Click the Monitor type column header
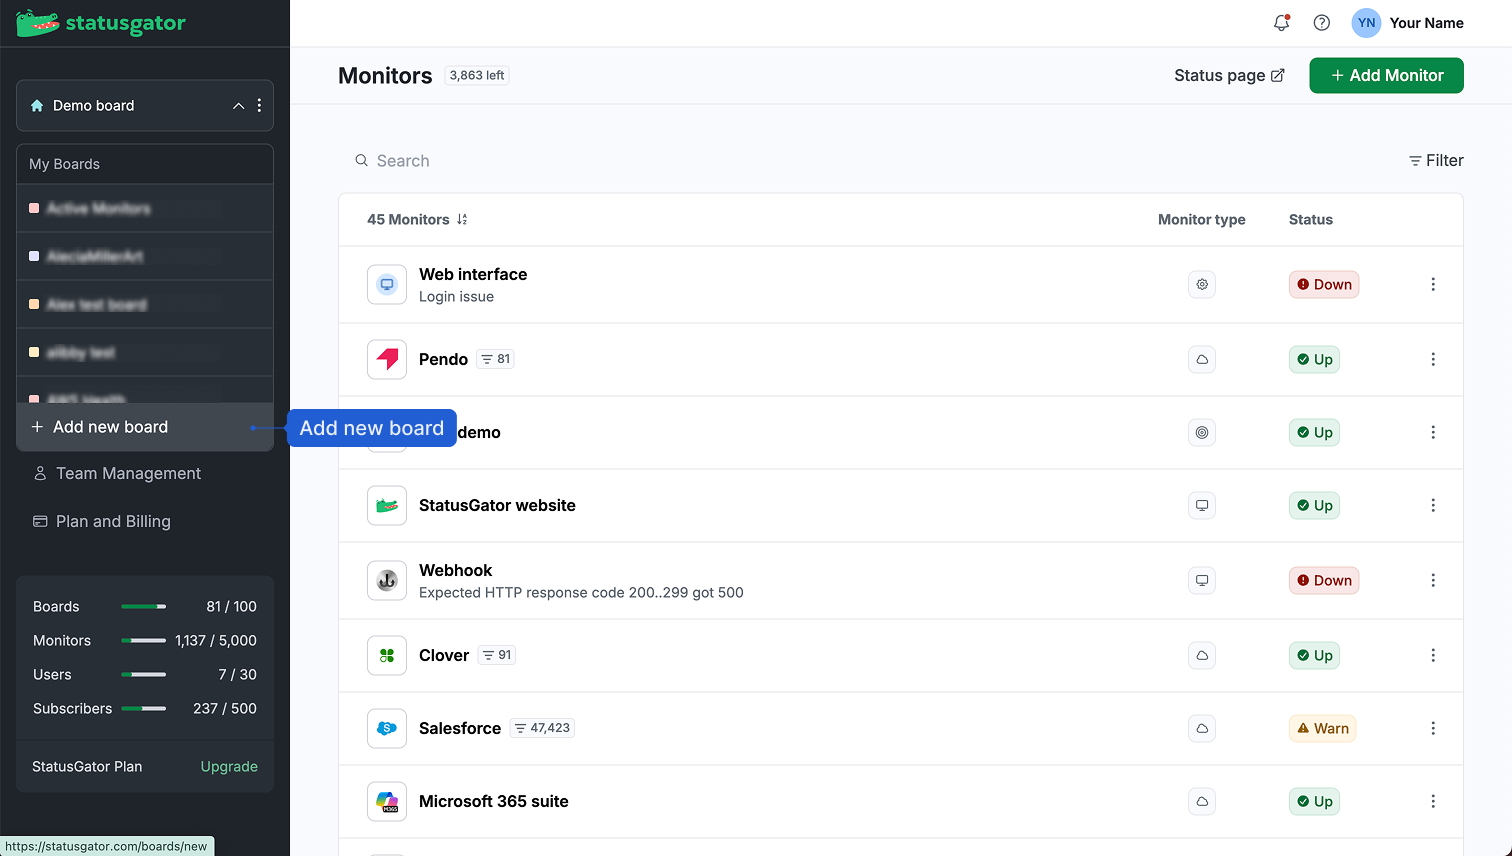 coord(1201,219)
